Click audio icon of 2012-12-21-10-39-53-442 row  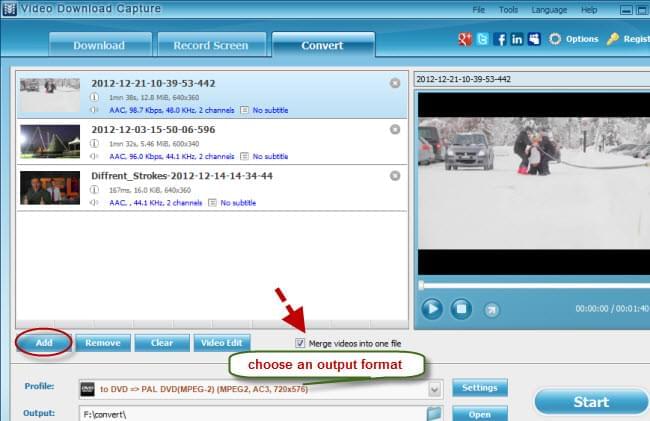pyautogui.click(x=95, y=110)
